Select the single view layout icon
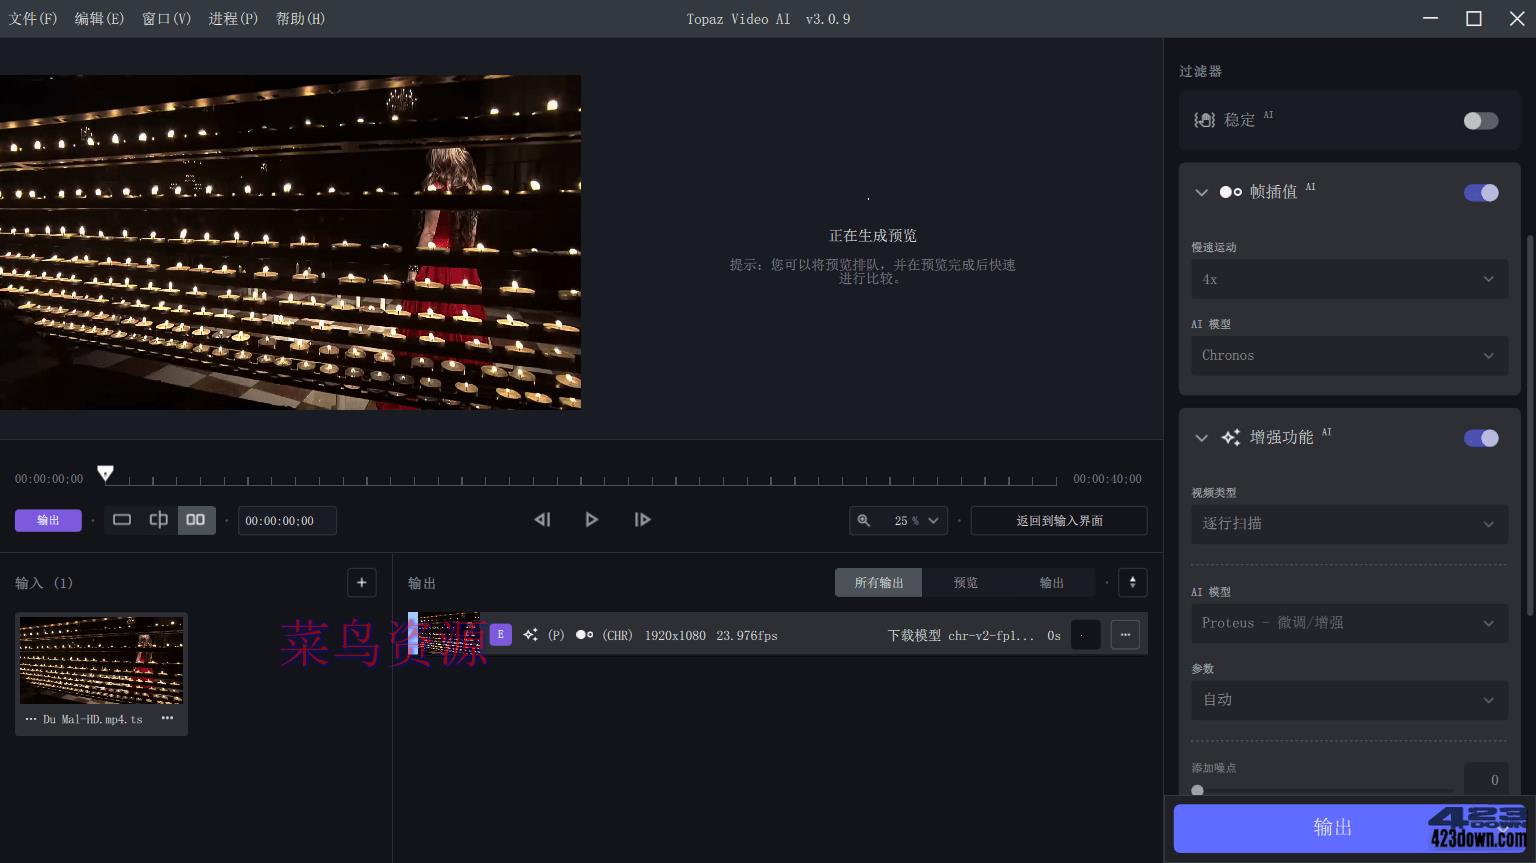 (122, 520)
